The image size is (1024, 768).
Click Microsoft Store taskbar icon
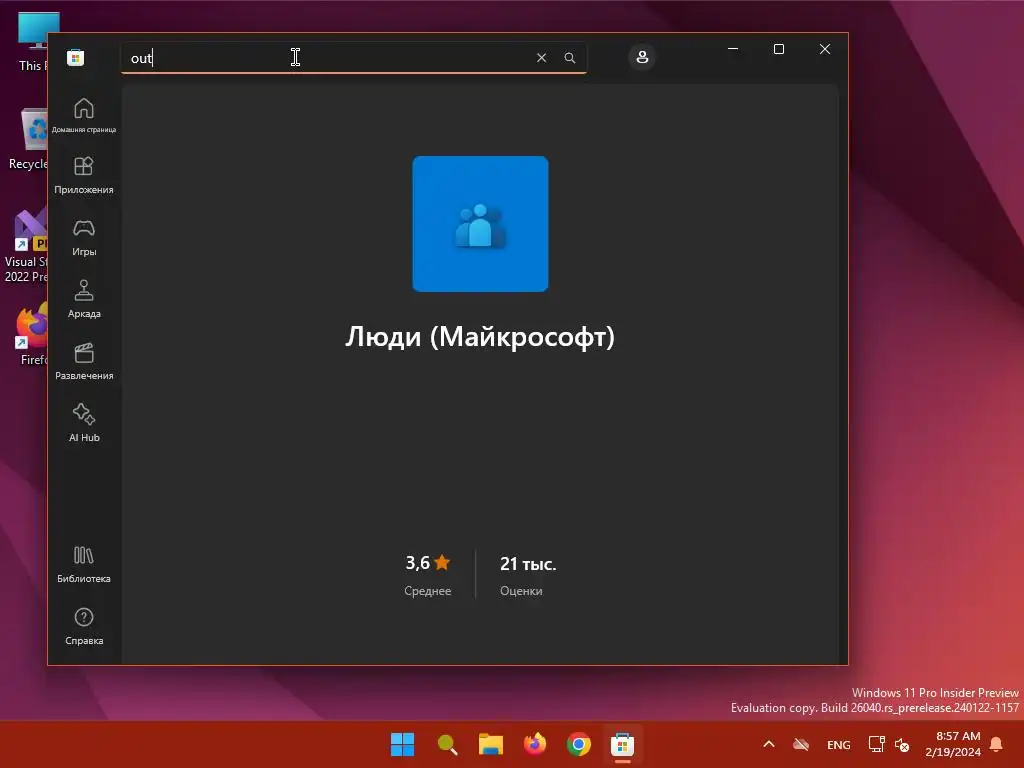pyautogui.click(x=622, y=744)
